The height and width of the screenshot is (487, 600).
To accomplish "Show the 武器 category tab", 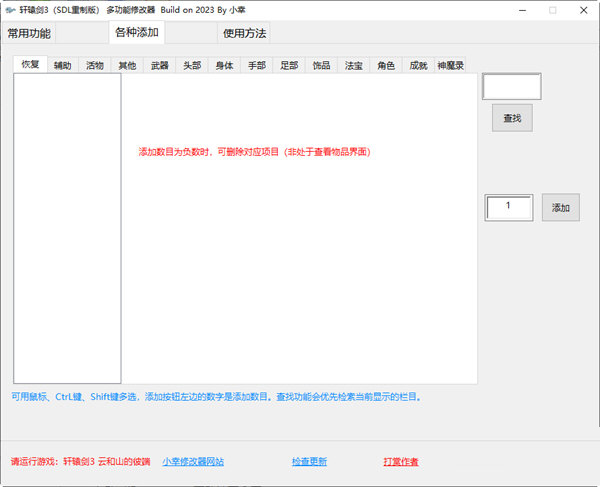I will [x=160, y=65].
